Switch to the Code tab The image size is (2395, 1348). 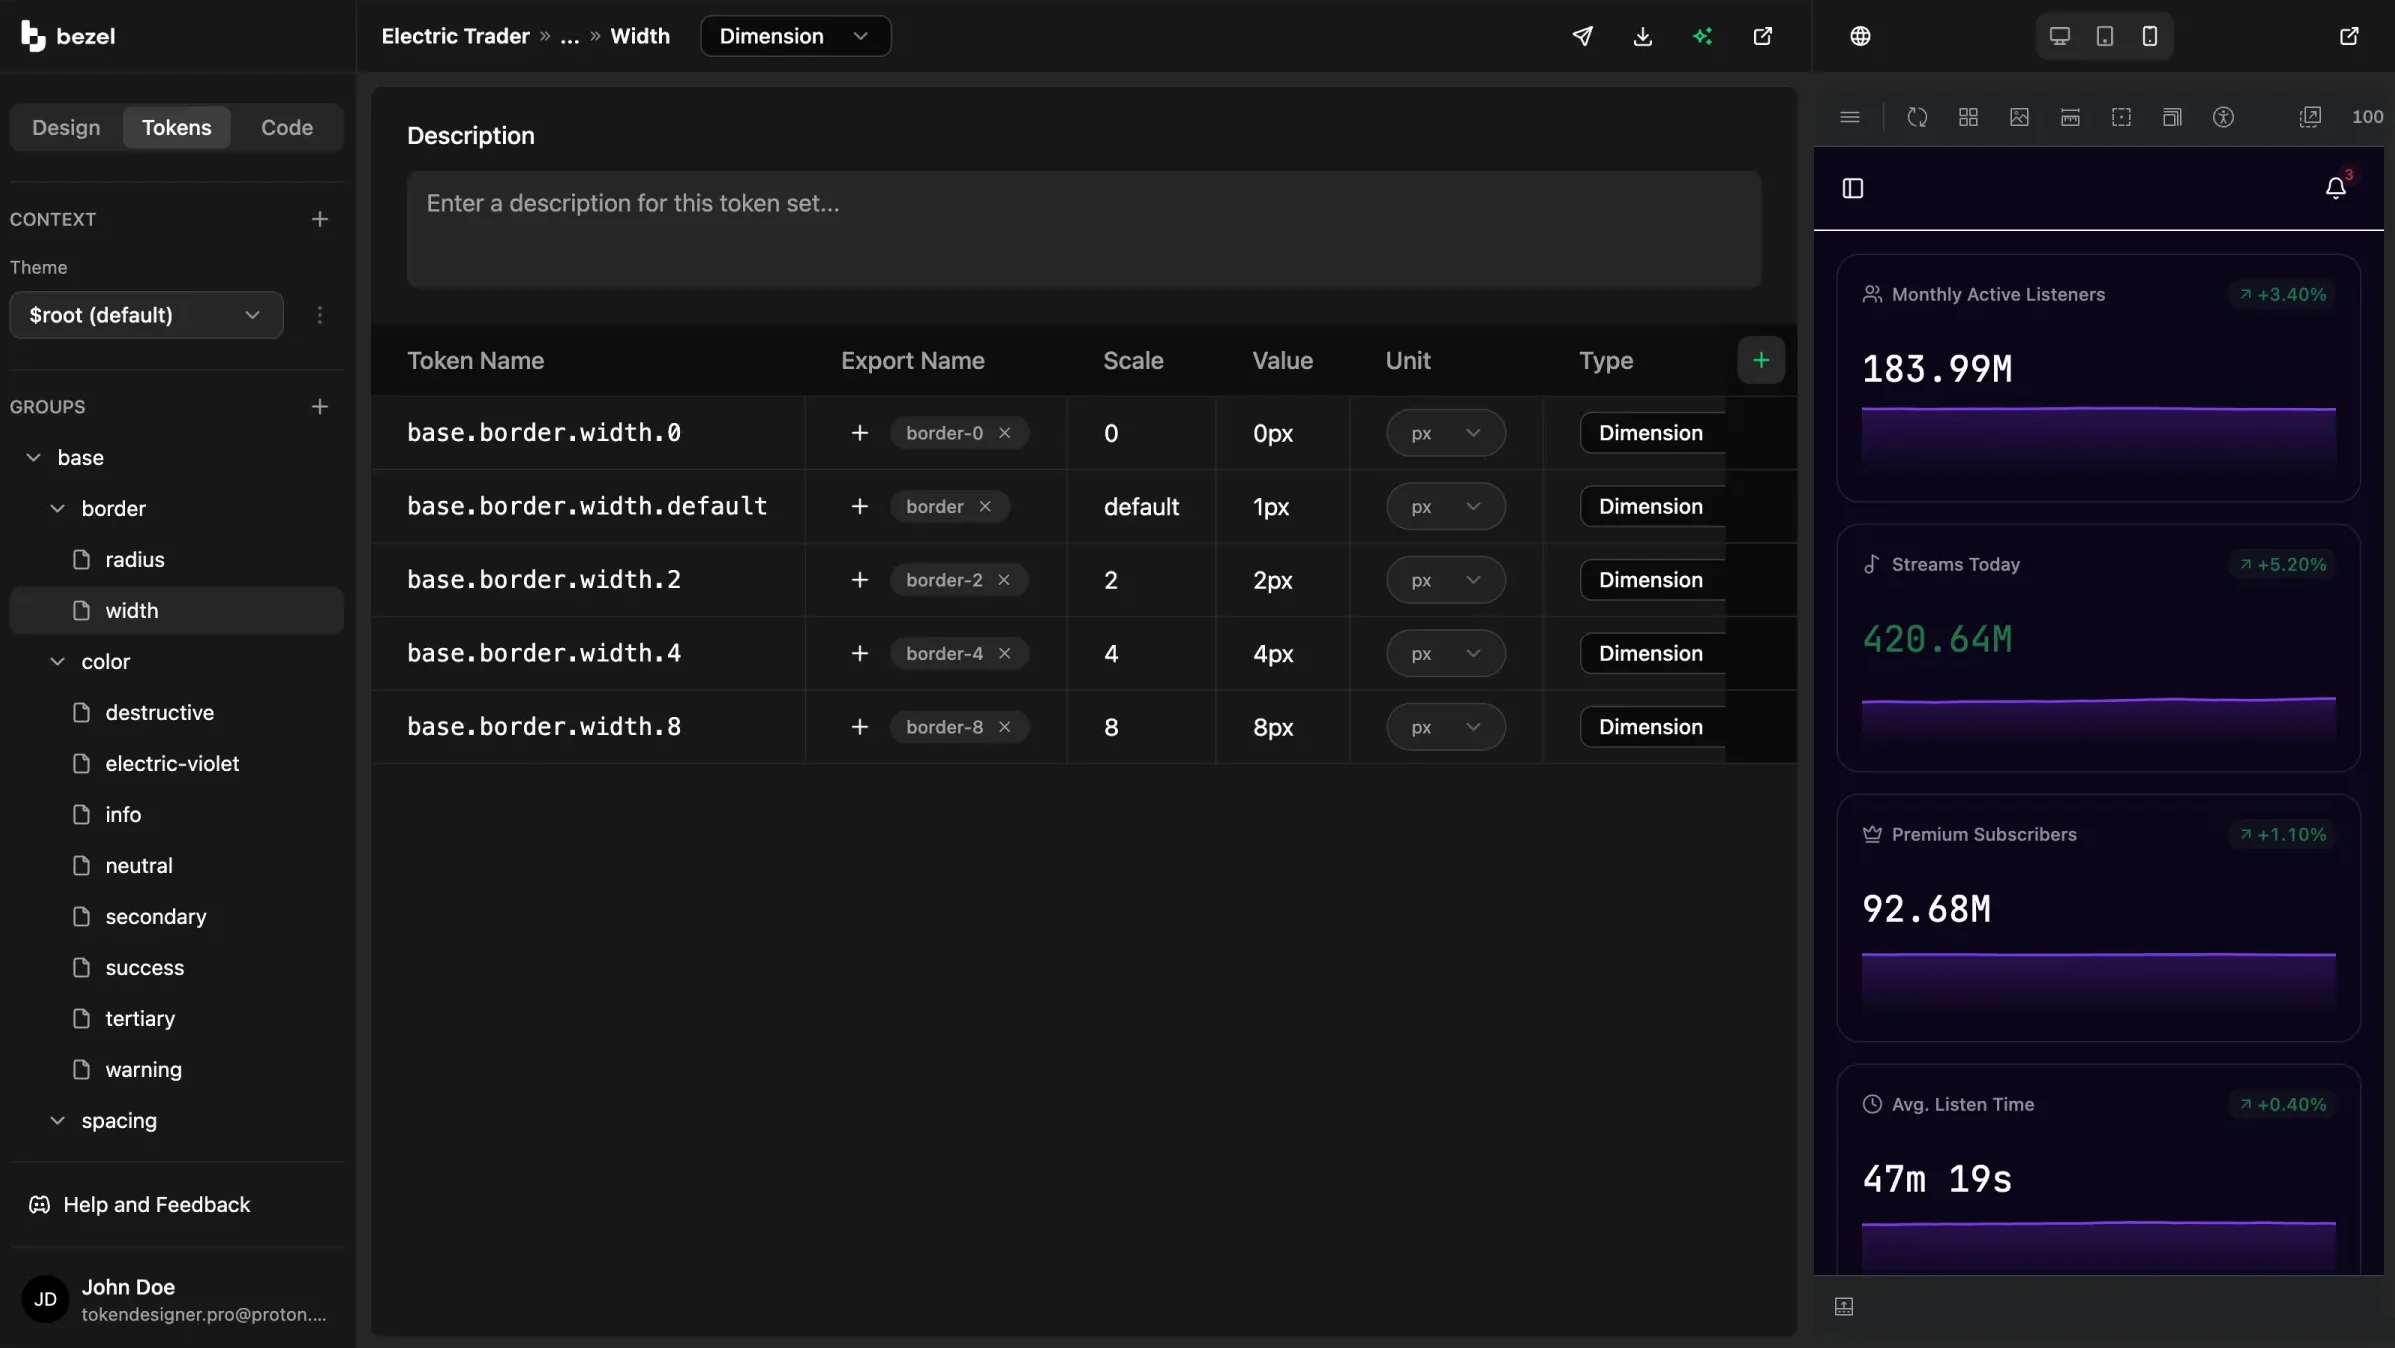tap(286, 127)
